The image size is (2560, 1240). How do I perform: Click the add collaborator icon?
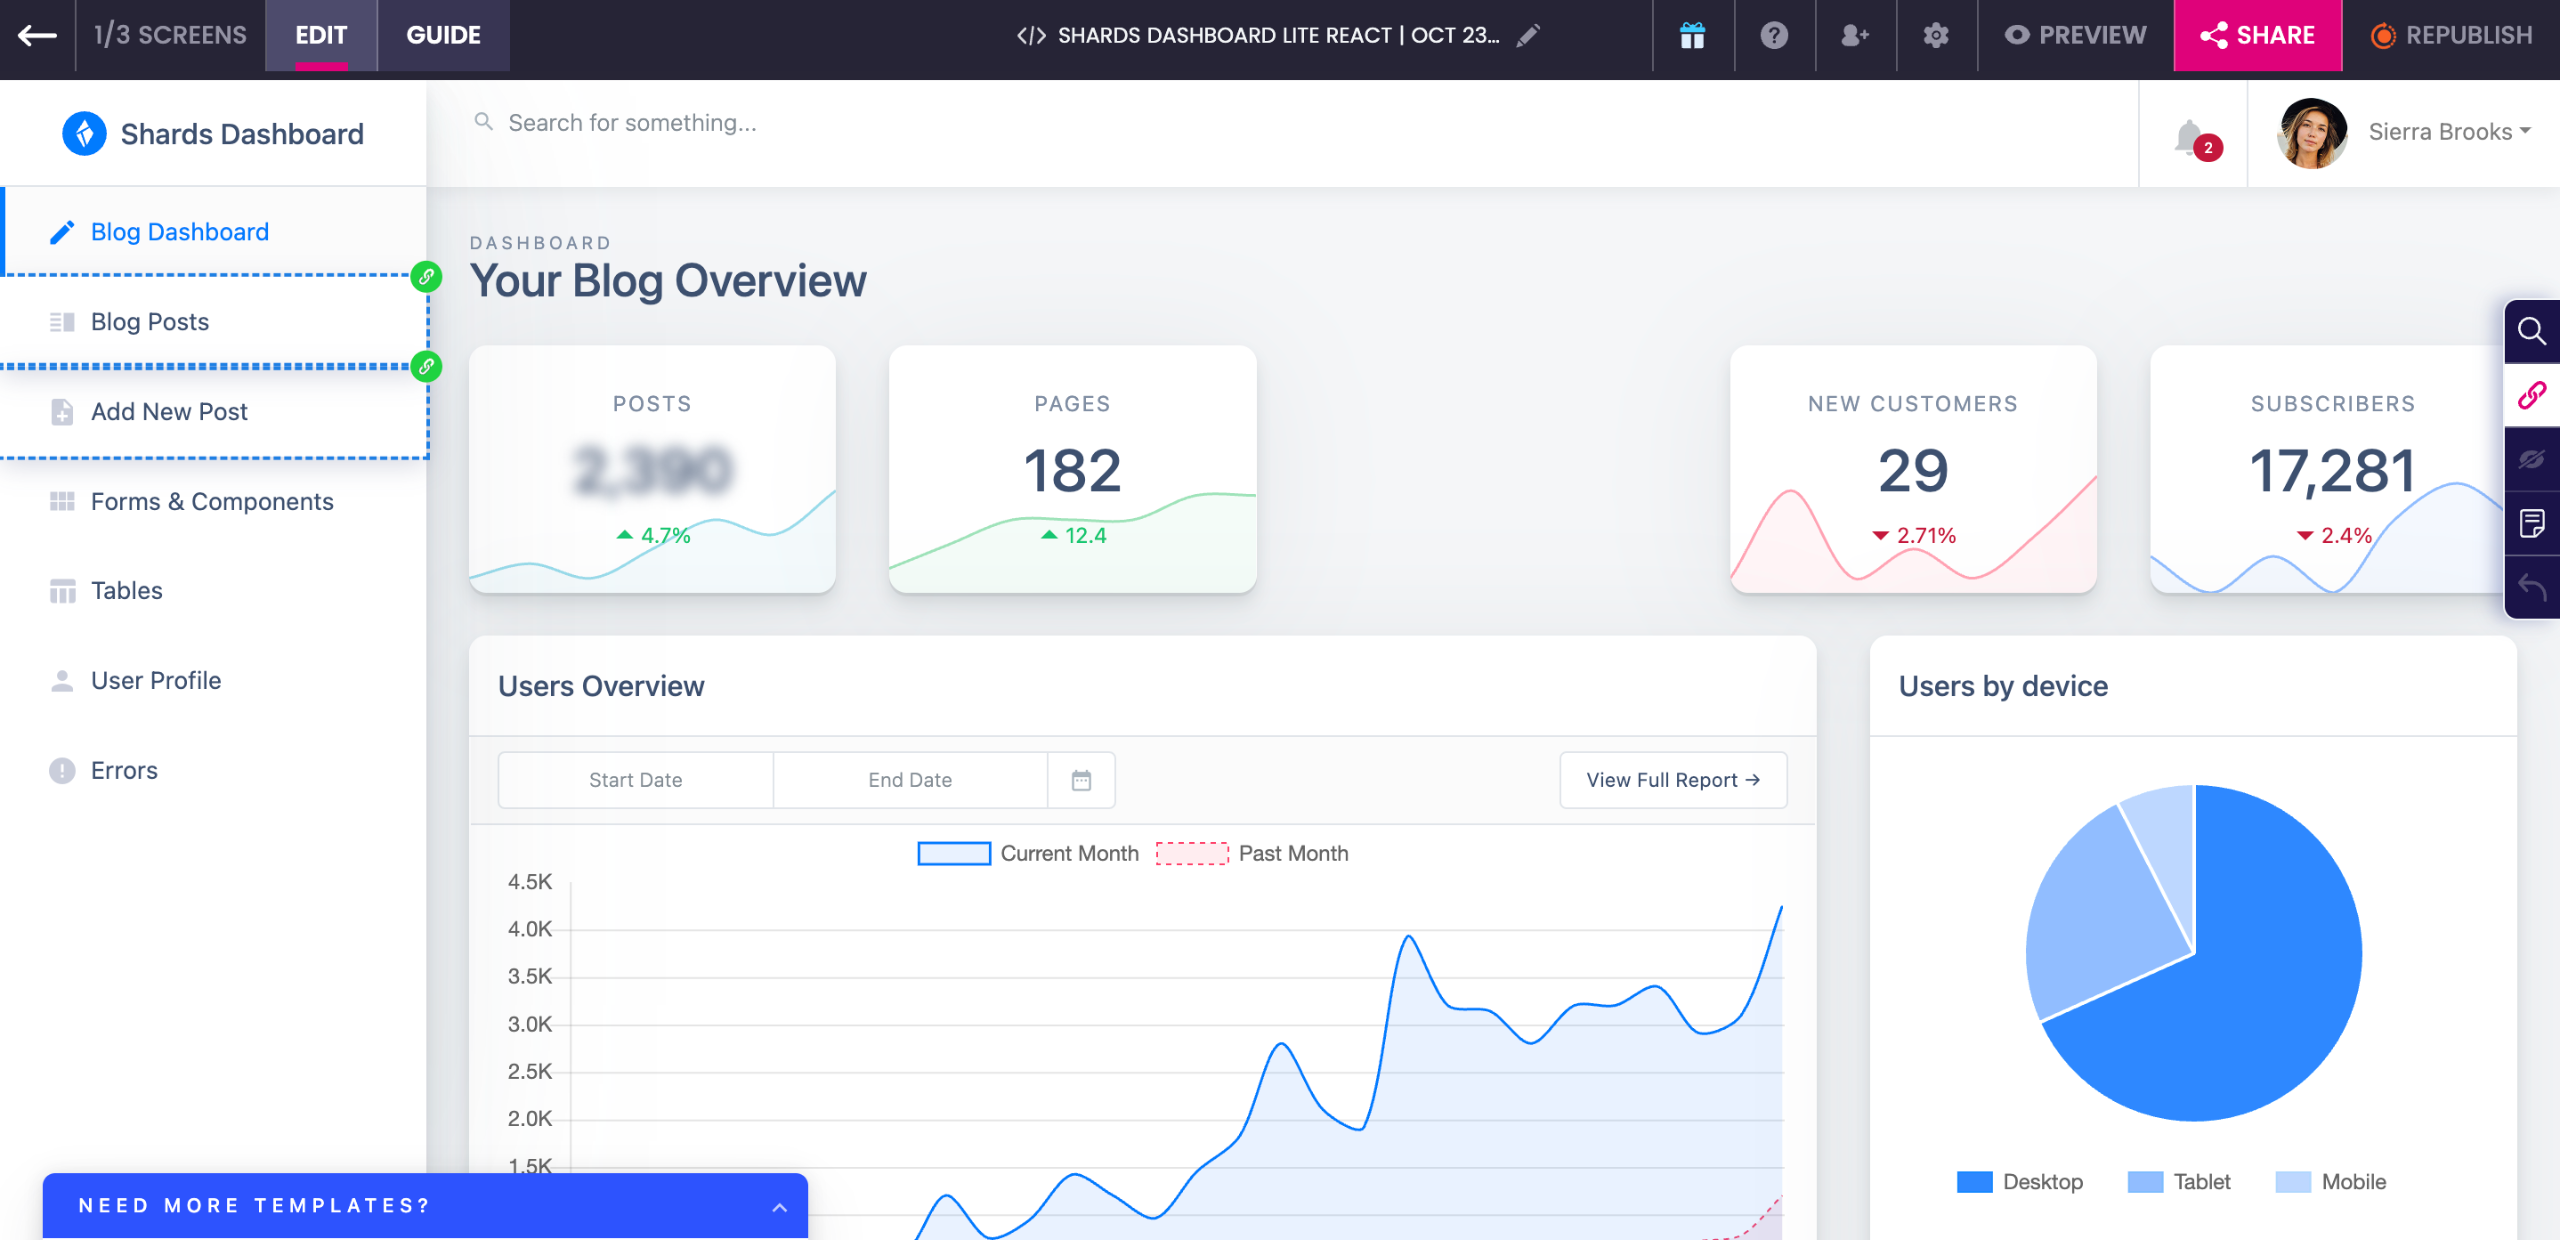click(1855, 36)
